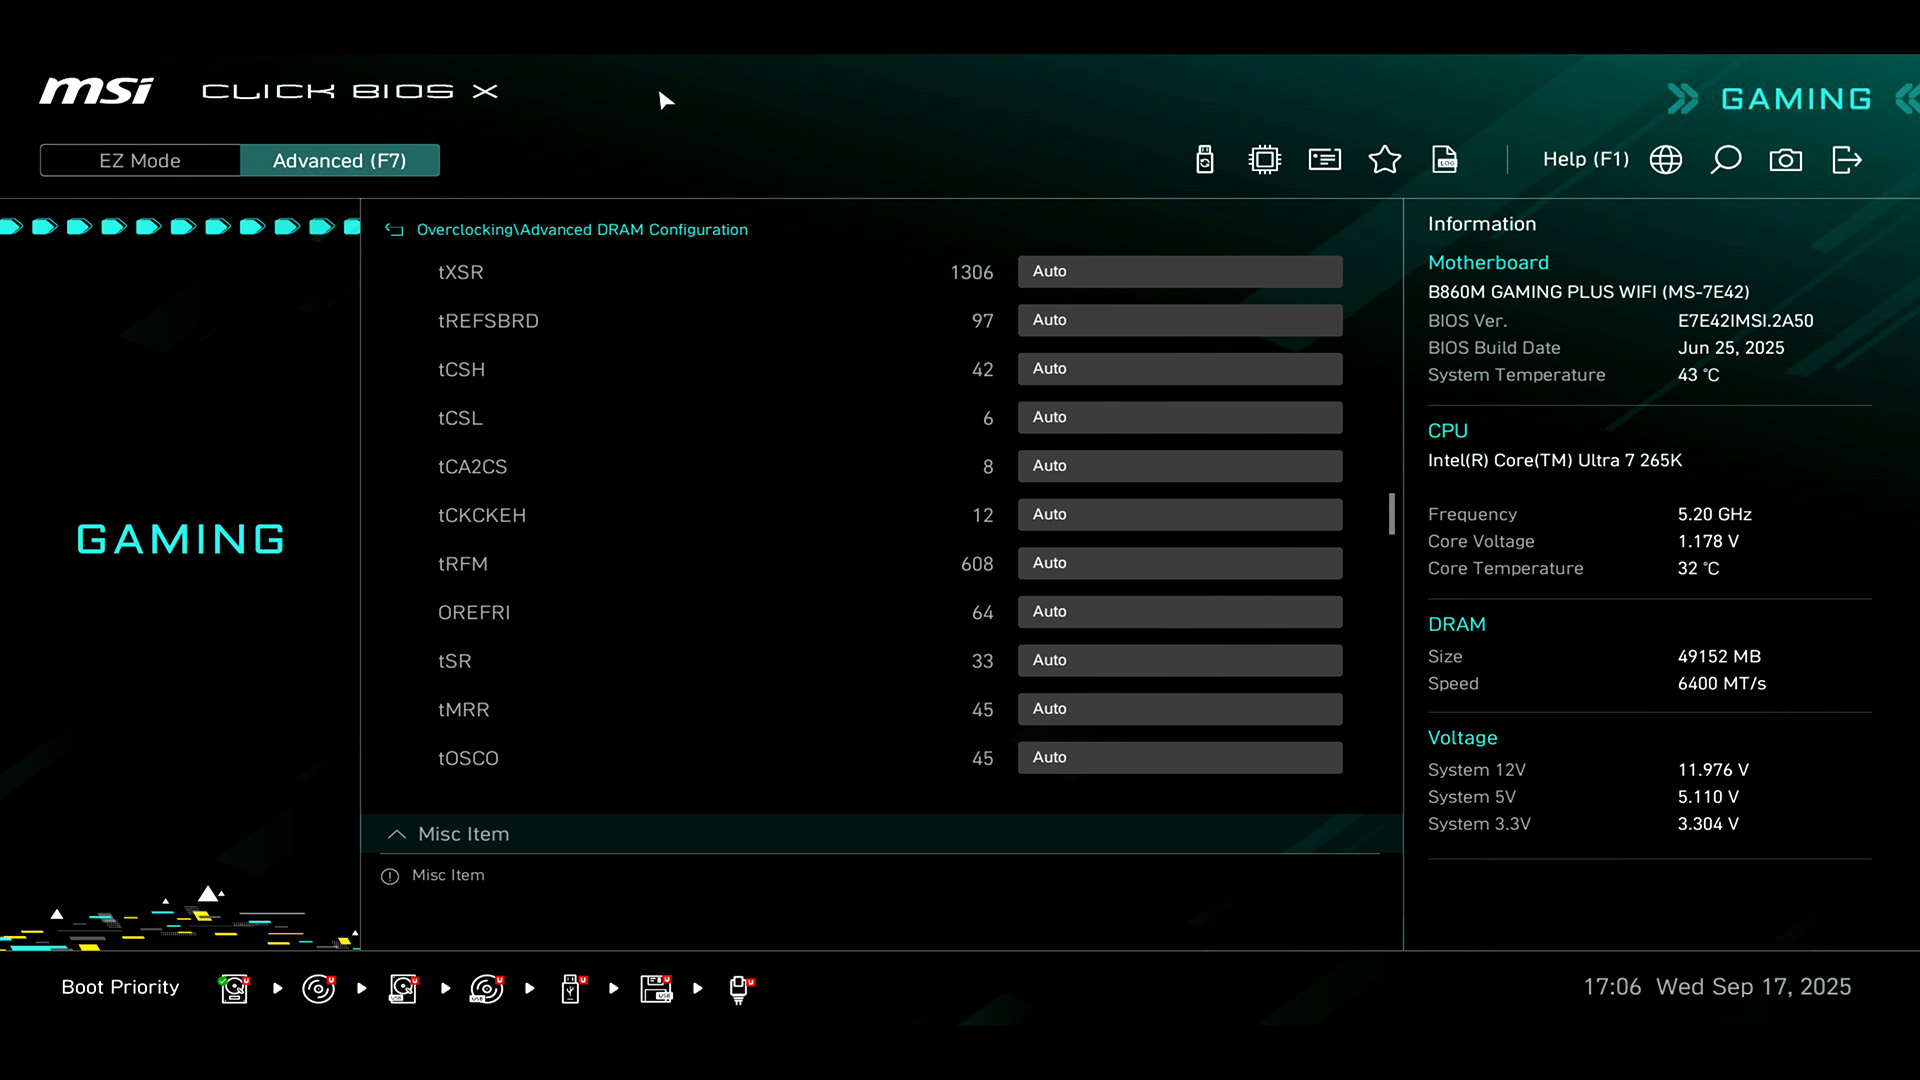Go back via Overclocking breadcrumb arrow
1920x1080 pixels.
point(394,230)
